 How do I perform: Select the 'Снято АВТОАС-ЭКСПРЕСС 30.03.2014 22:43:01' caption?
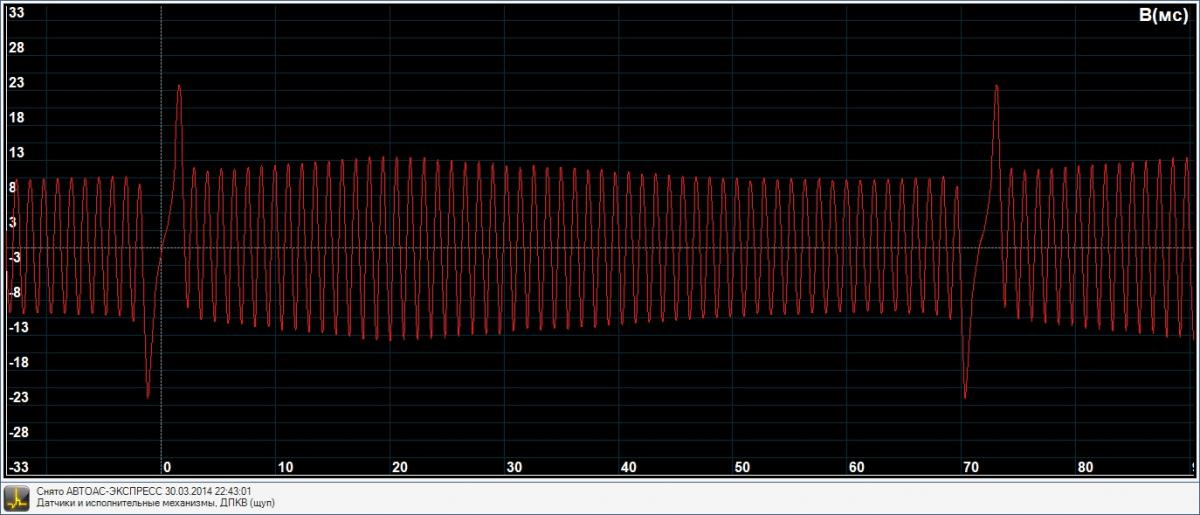[x=143, y=492]
